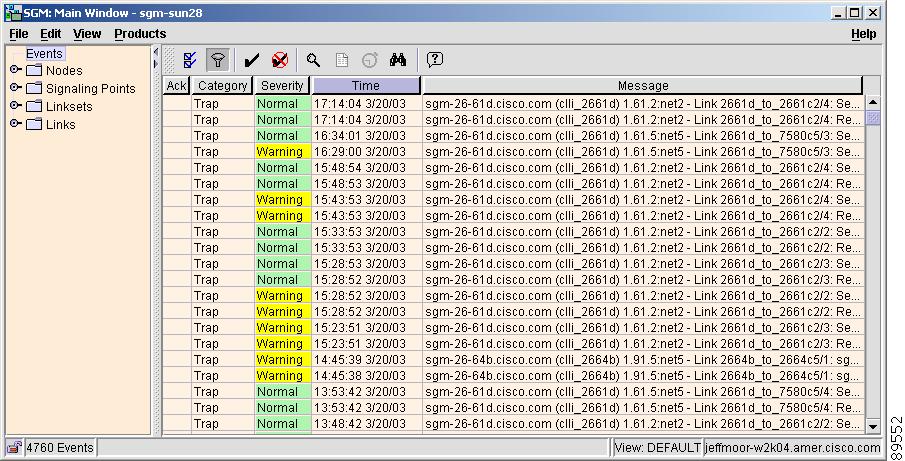Click the Edit Notes document icon
This screenshot has width=905, height=461.
342,59
